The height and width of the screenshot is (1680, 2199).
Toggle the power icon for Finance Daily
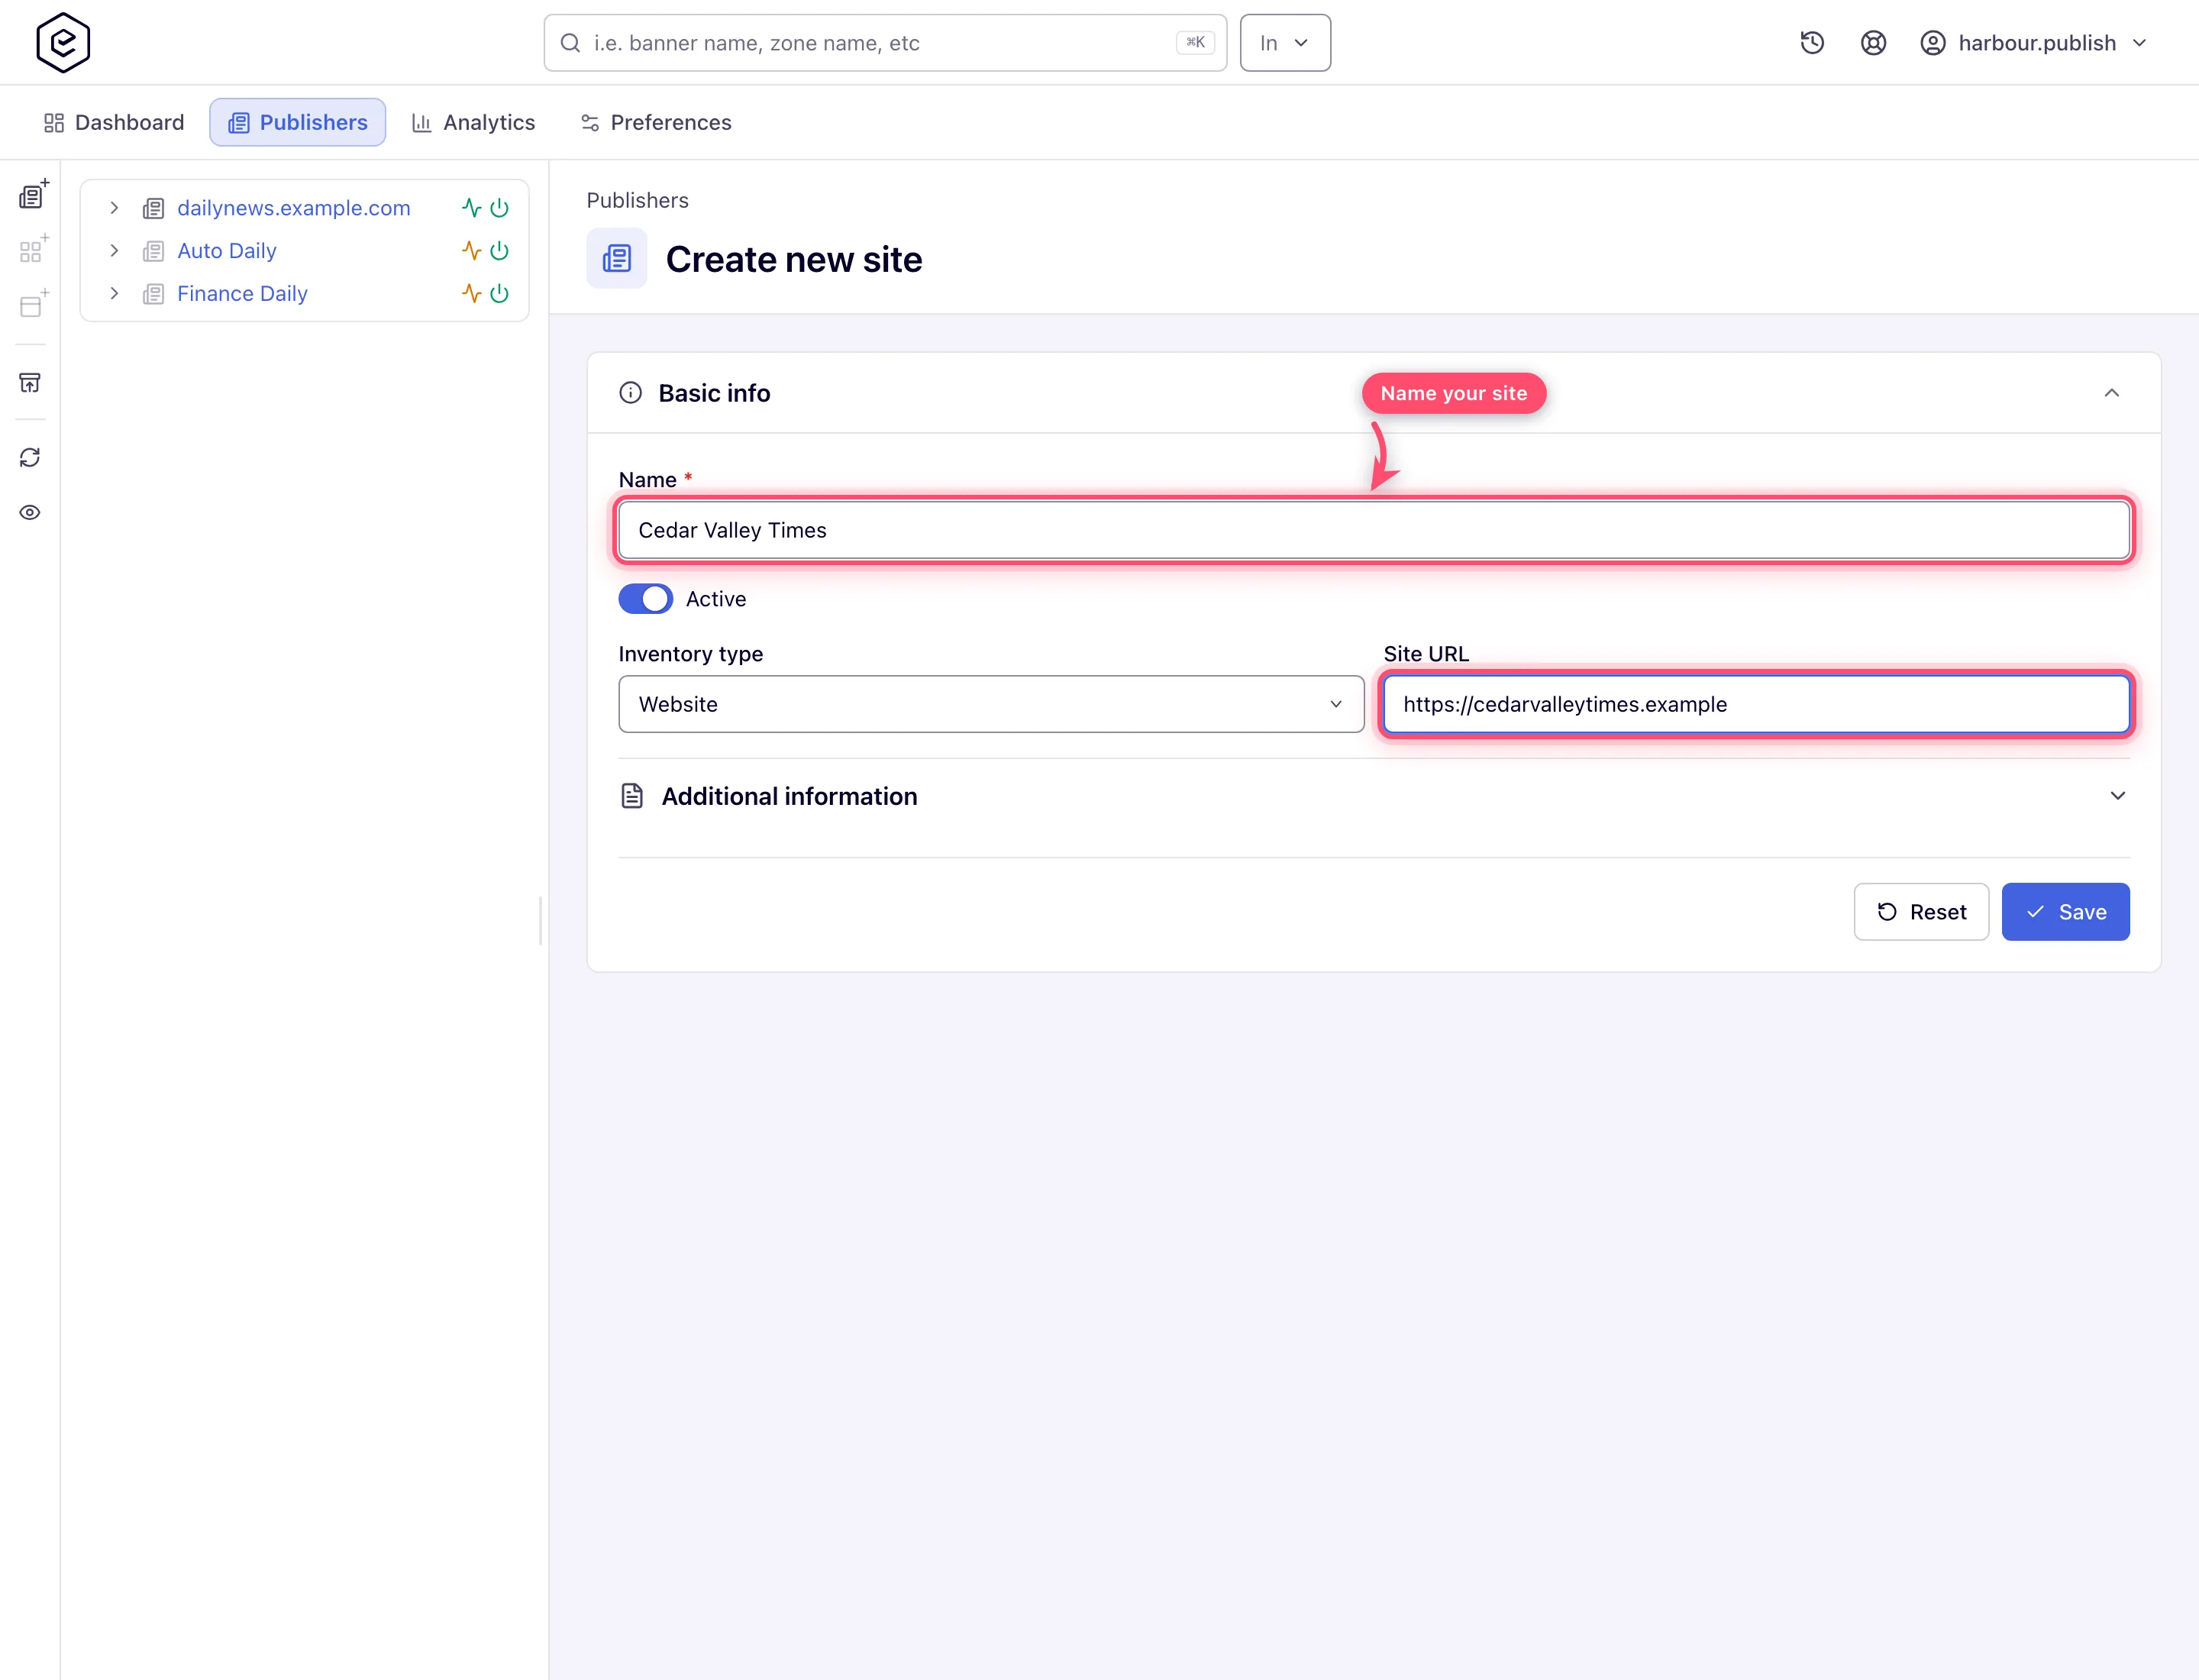(499, 293)
